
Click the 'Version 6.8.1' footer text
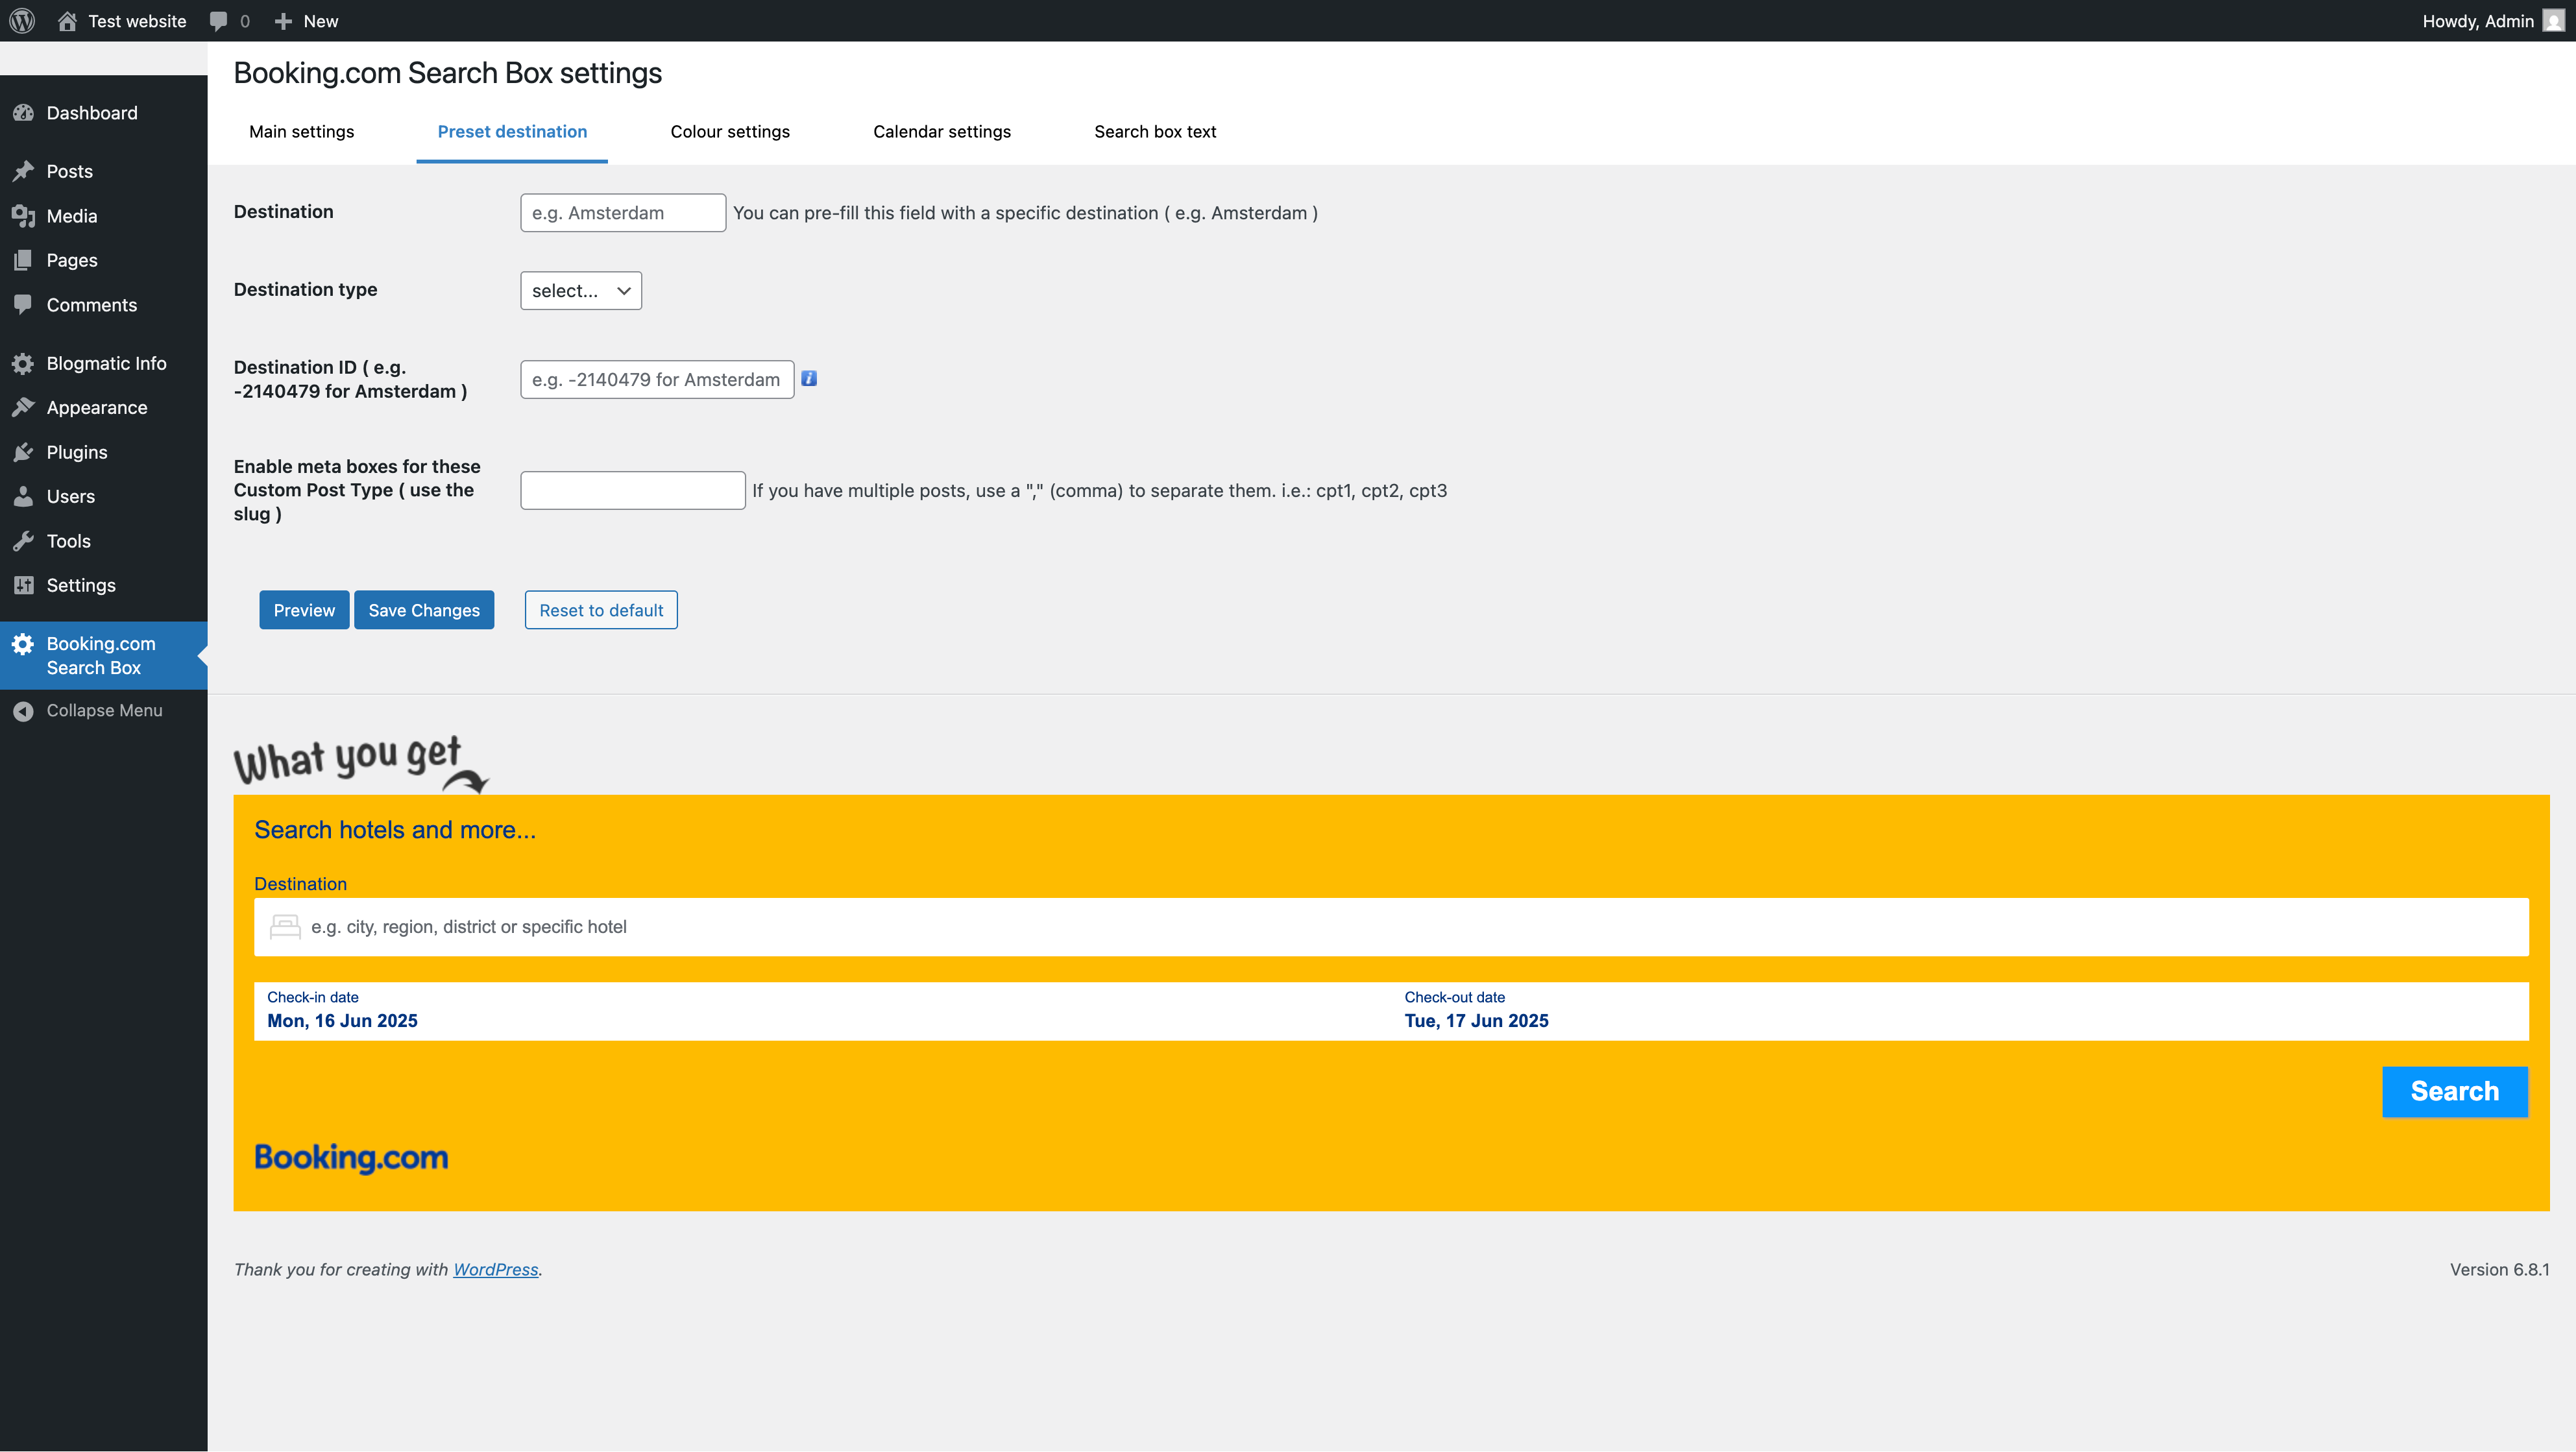pyautogui.click(x=2499, y=1269)
